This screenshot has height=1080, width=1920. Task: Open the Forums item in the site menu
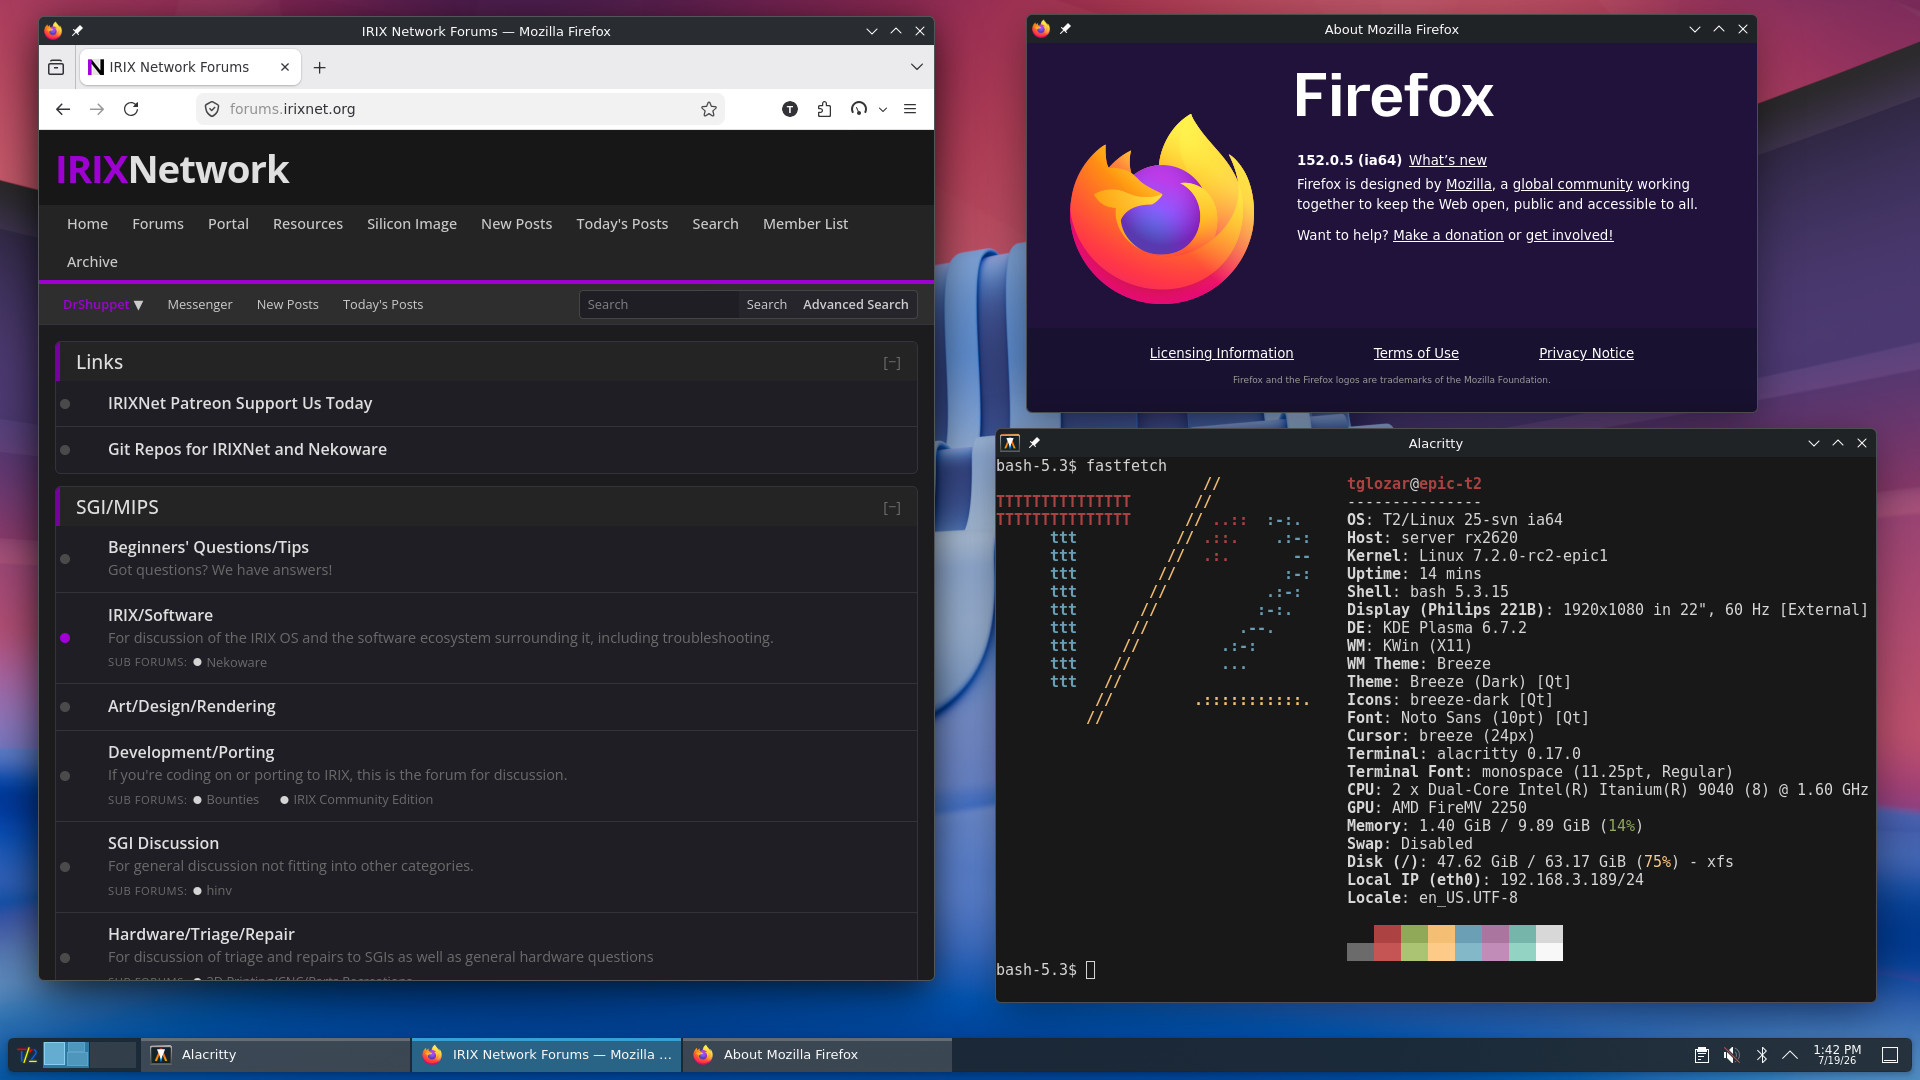[x=158, y=224]
